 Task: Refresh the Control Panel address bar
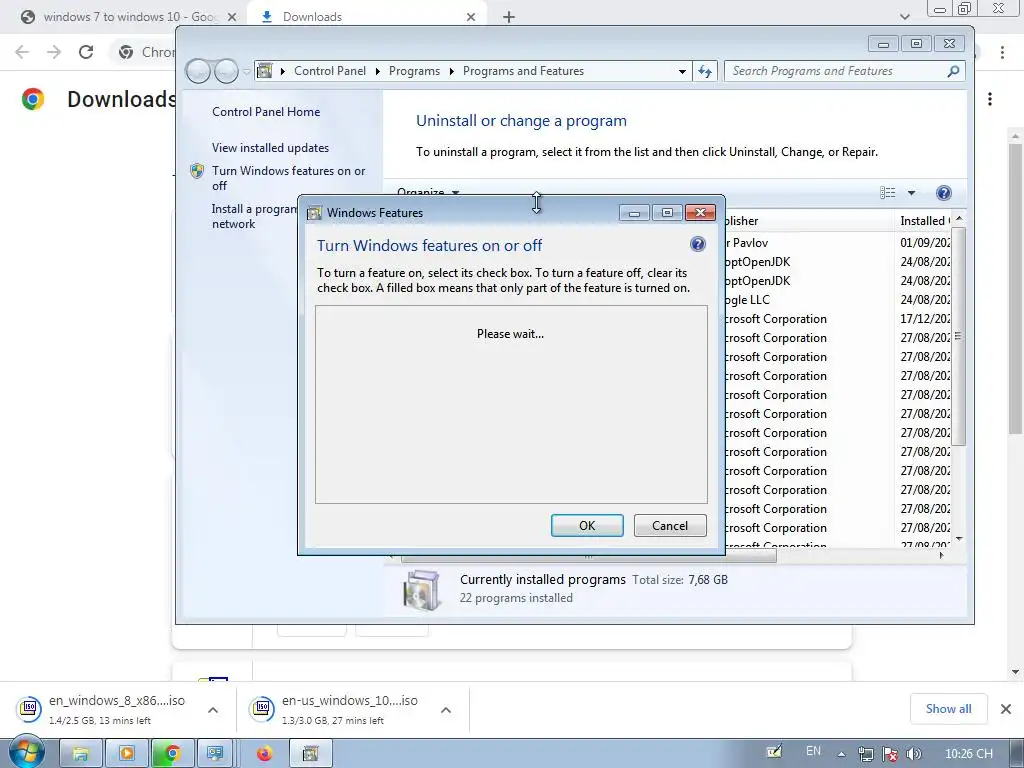pos(705,71)
